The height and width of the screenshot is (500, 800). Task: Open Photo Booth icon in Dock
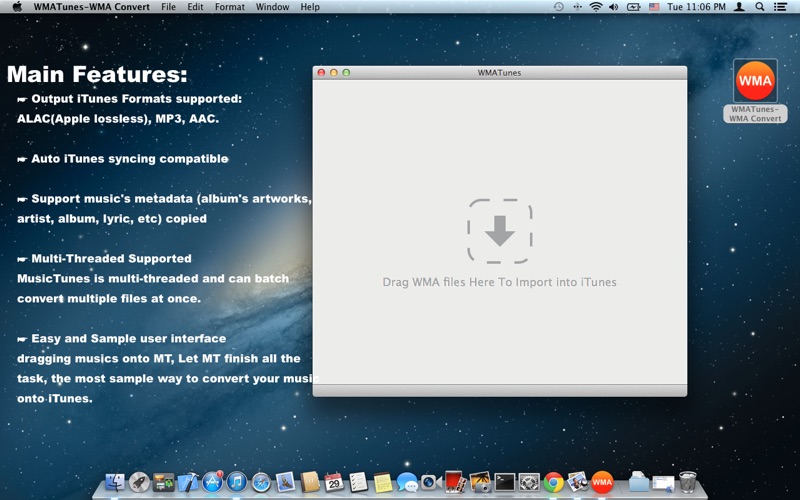coord(455,482)
